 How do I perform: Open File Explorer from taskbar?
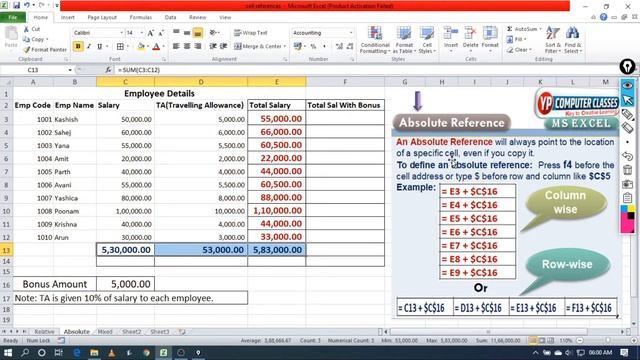94,353
